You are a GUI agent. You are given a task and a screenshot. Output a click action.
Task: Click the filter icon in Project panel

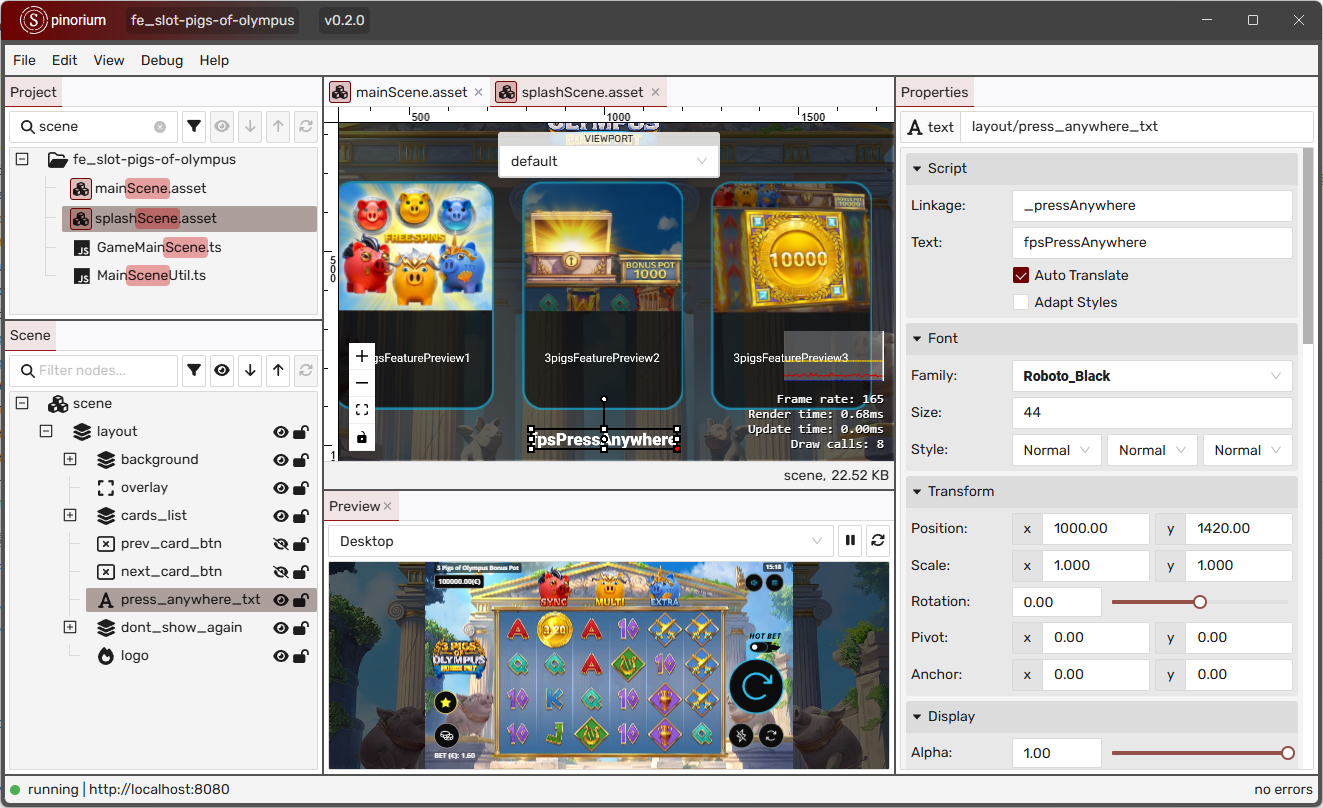pos(194,127)
